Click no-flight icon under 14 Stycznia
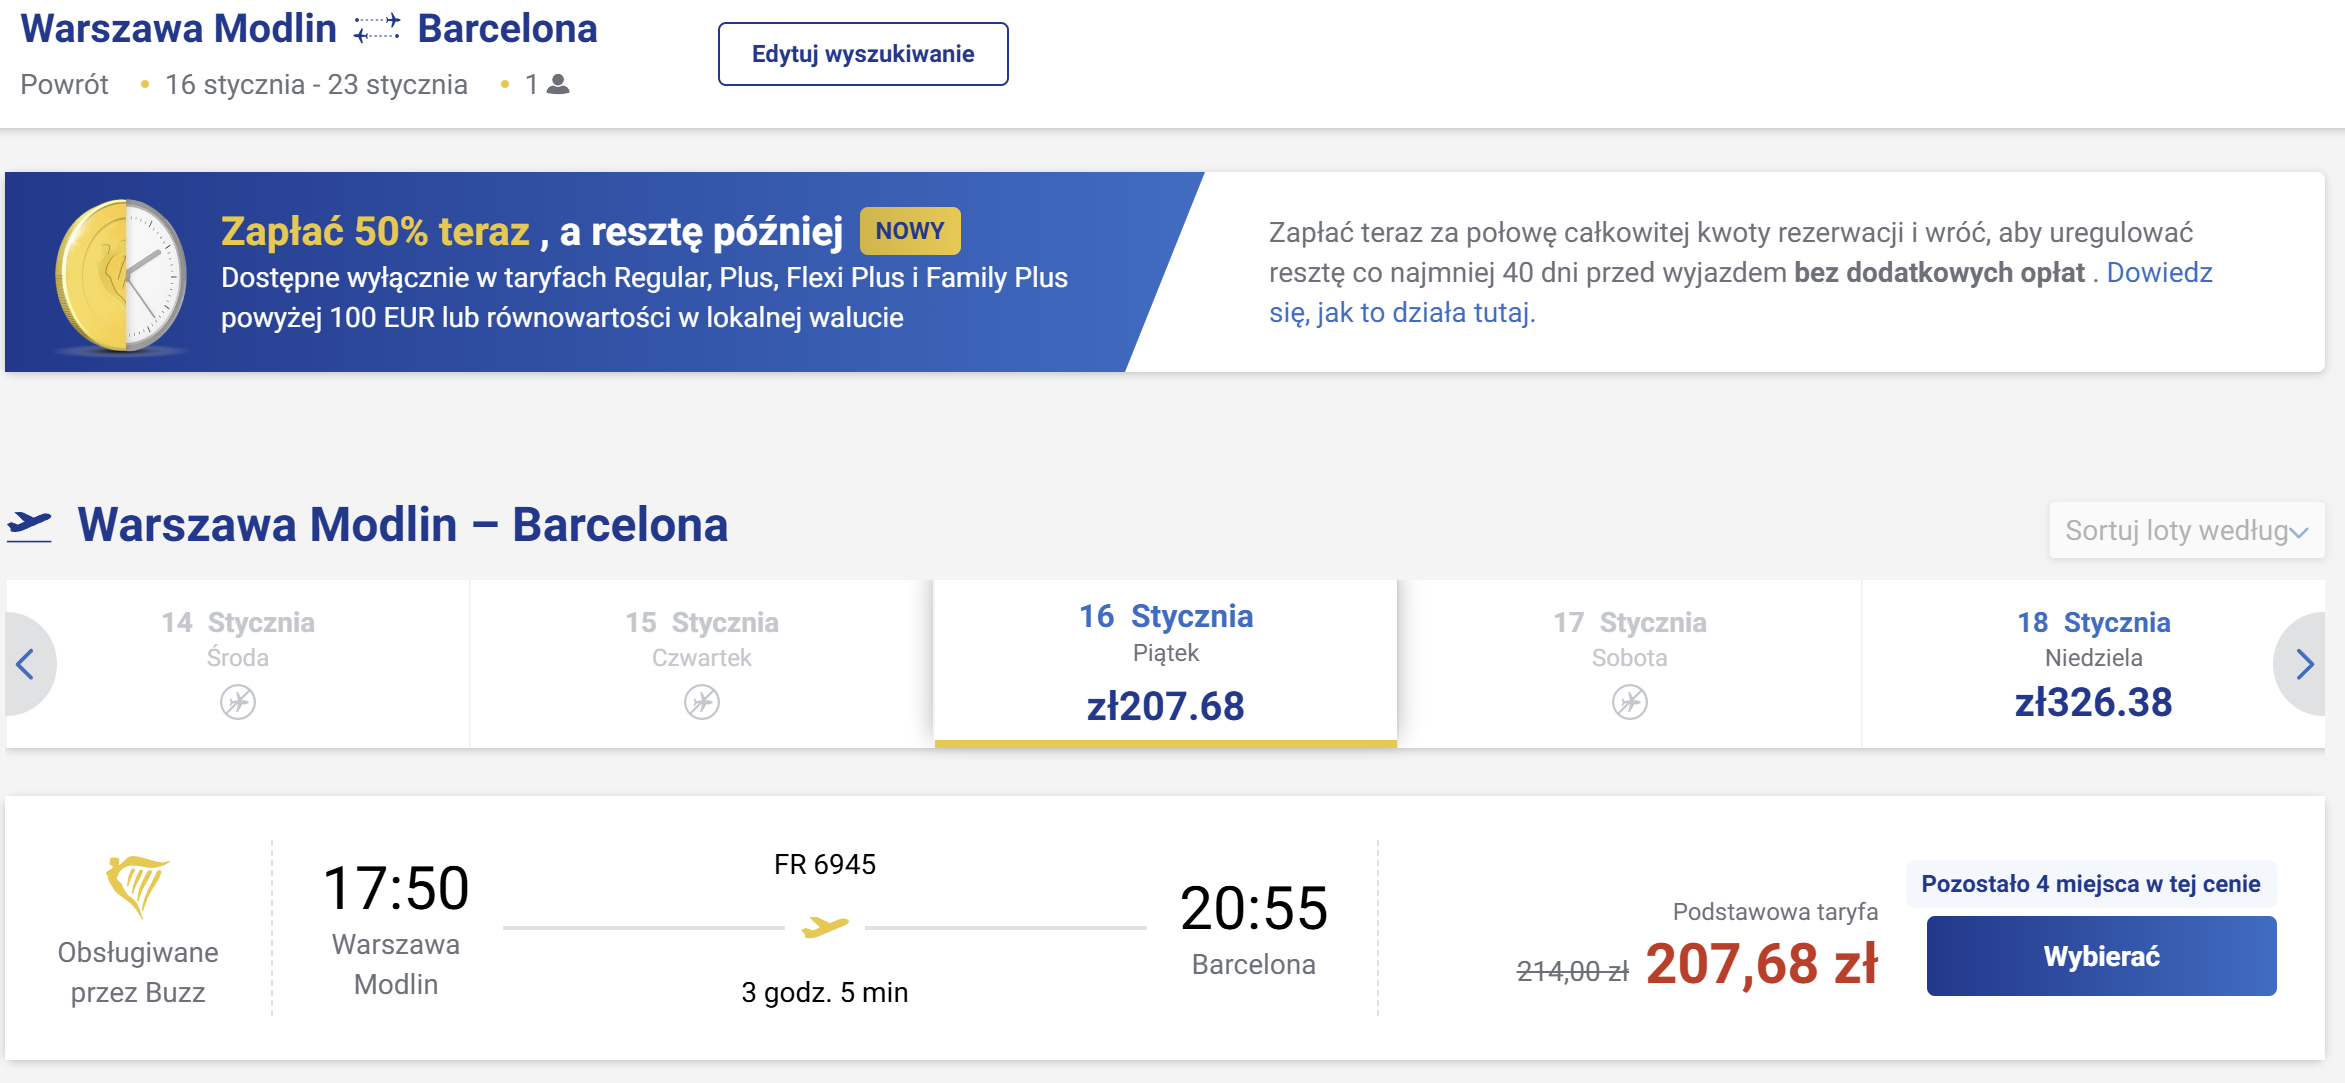The image size is (2345, 1083). pos(238,702)
